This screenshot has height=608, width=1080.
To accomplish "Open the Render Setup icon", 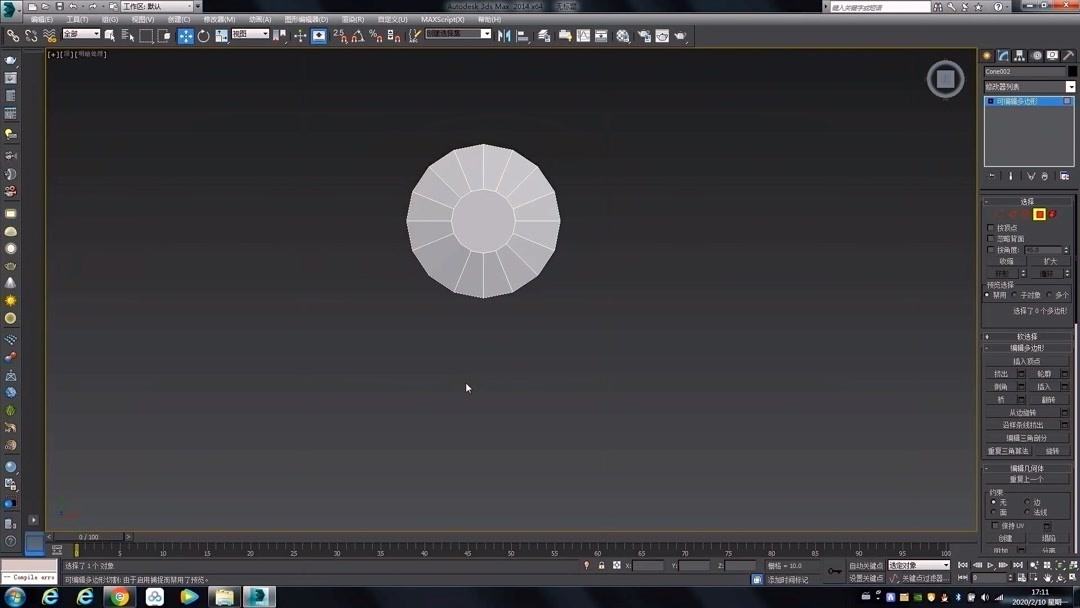I will (645, 35).
